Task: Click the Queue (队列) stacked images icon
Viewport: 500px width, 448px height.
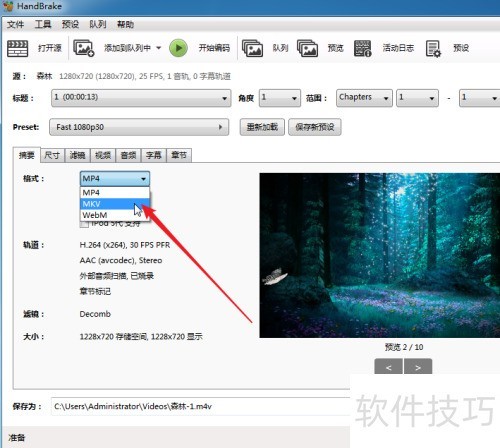Action: [x=252, y=48]
